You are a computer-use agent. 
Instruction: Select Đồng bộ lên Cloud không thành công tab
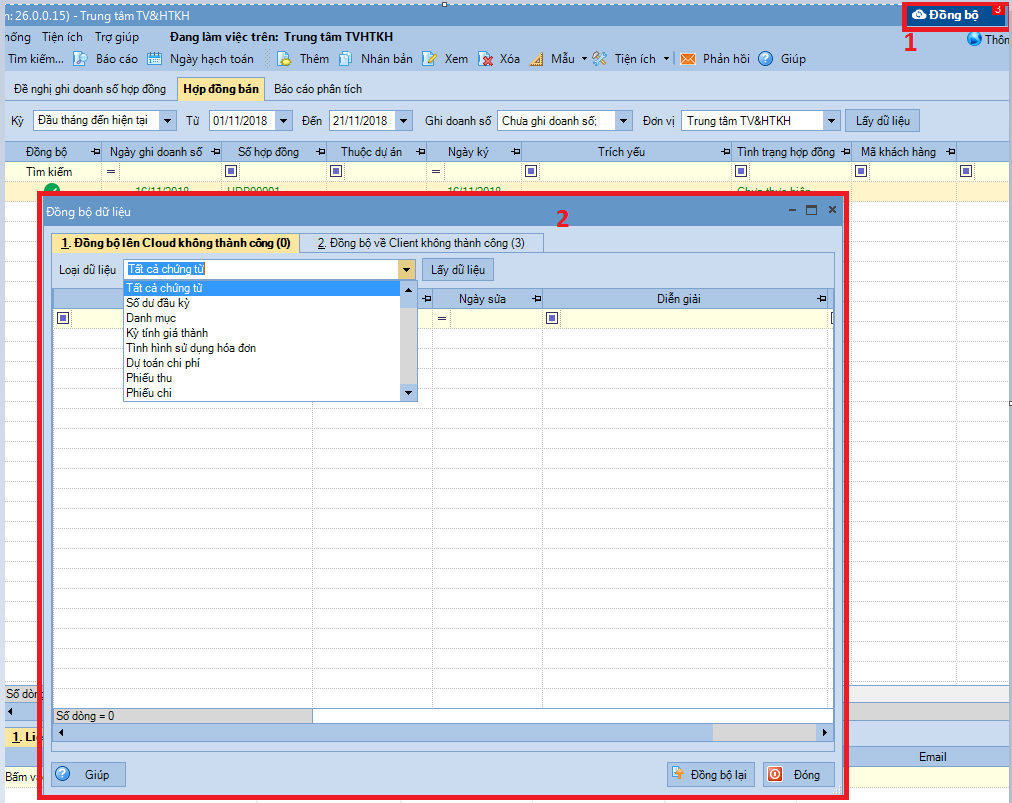coord(176,243)
